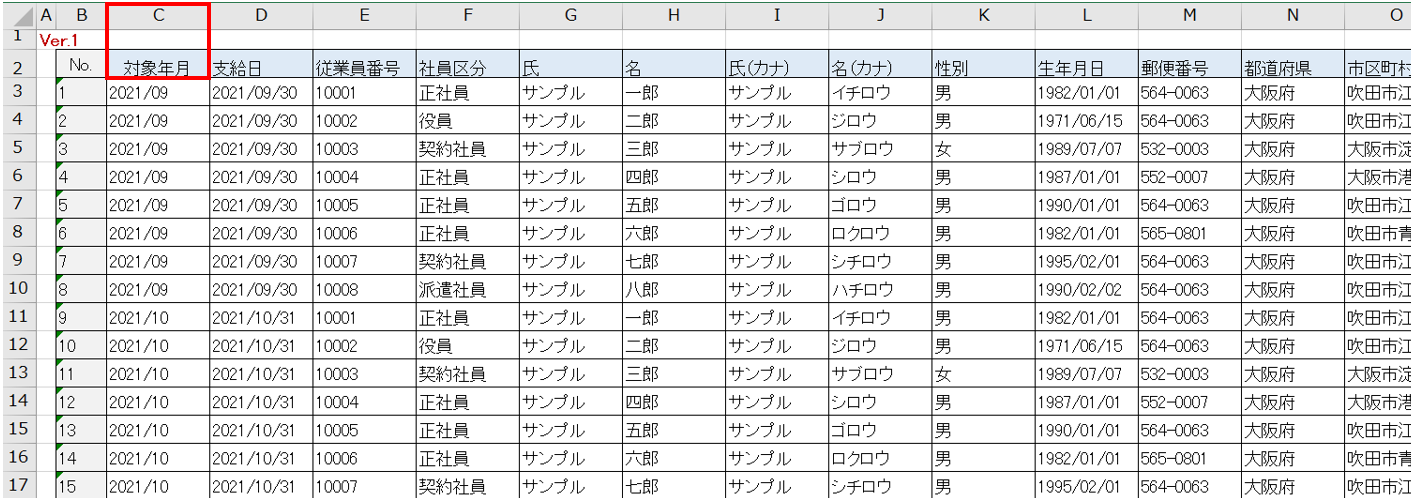This screenshot has width=1411, height=498.
Task: Select postal code 565-0801 in row 8
Action: [x=1189, y=233]
